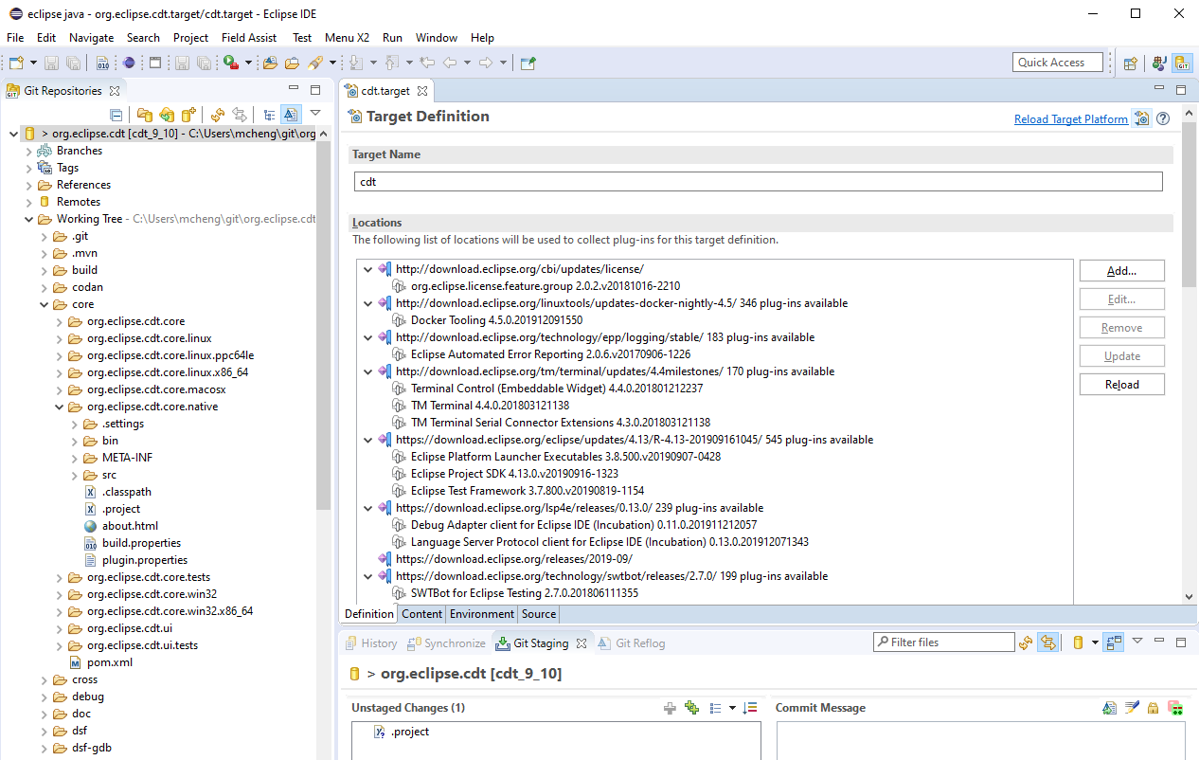
Task: Switch to the Java perspective icon
Action: point(1159,63)
